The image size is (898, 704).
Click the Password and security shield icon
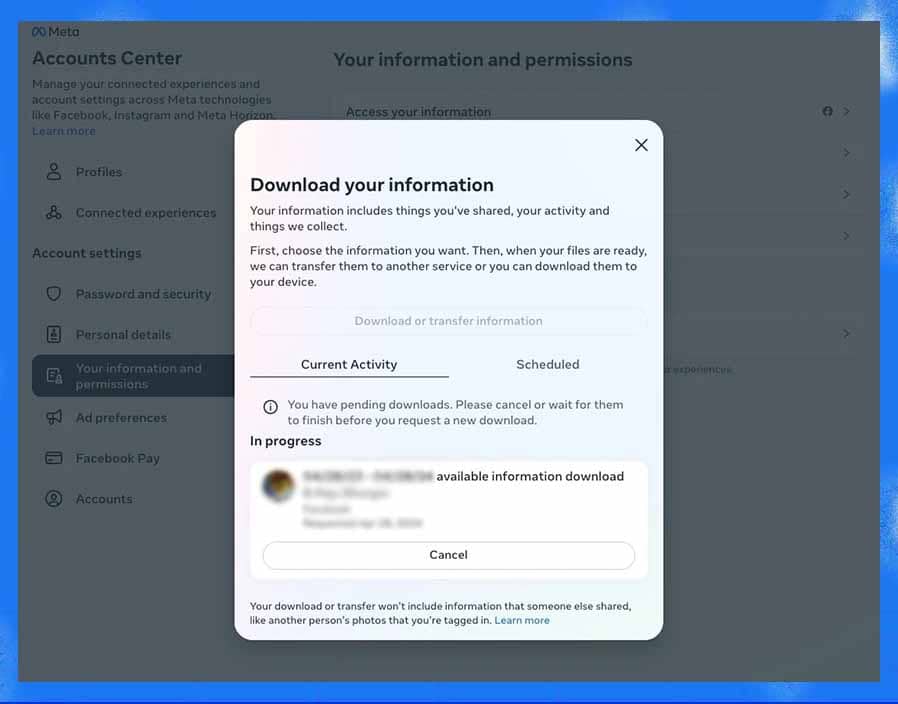(x=54, y=294)
